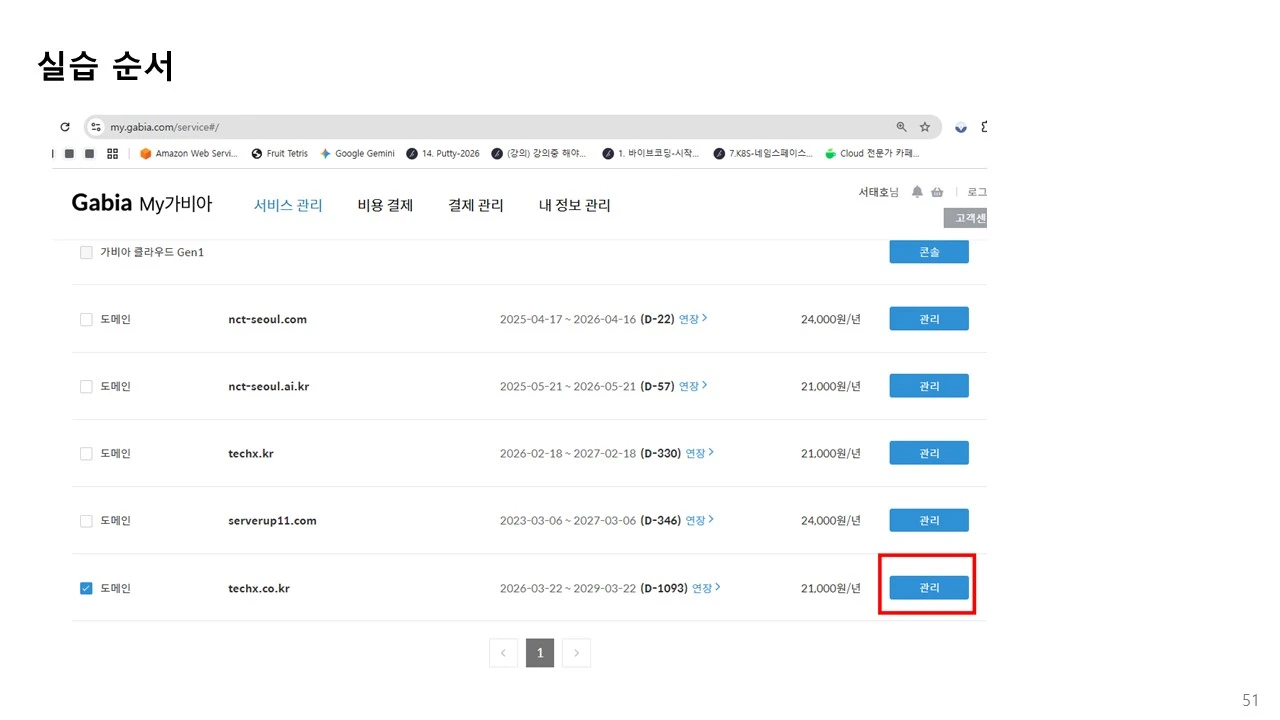Open the 결제 관리 menu

coord(476,205)
